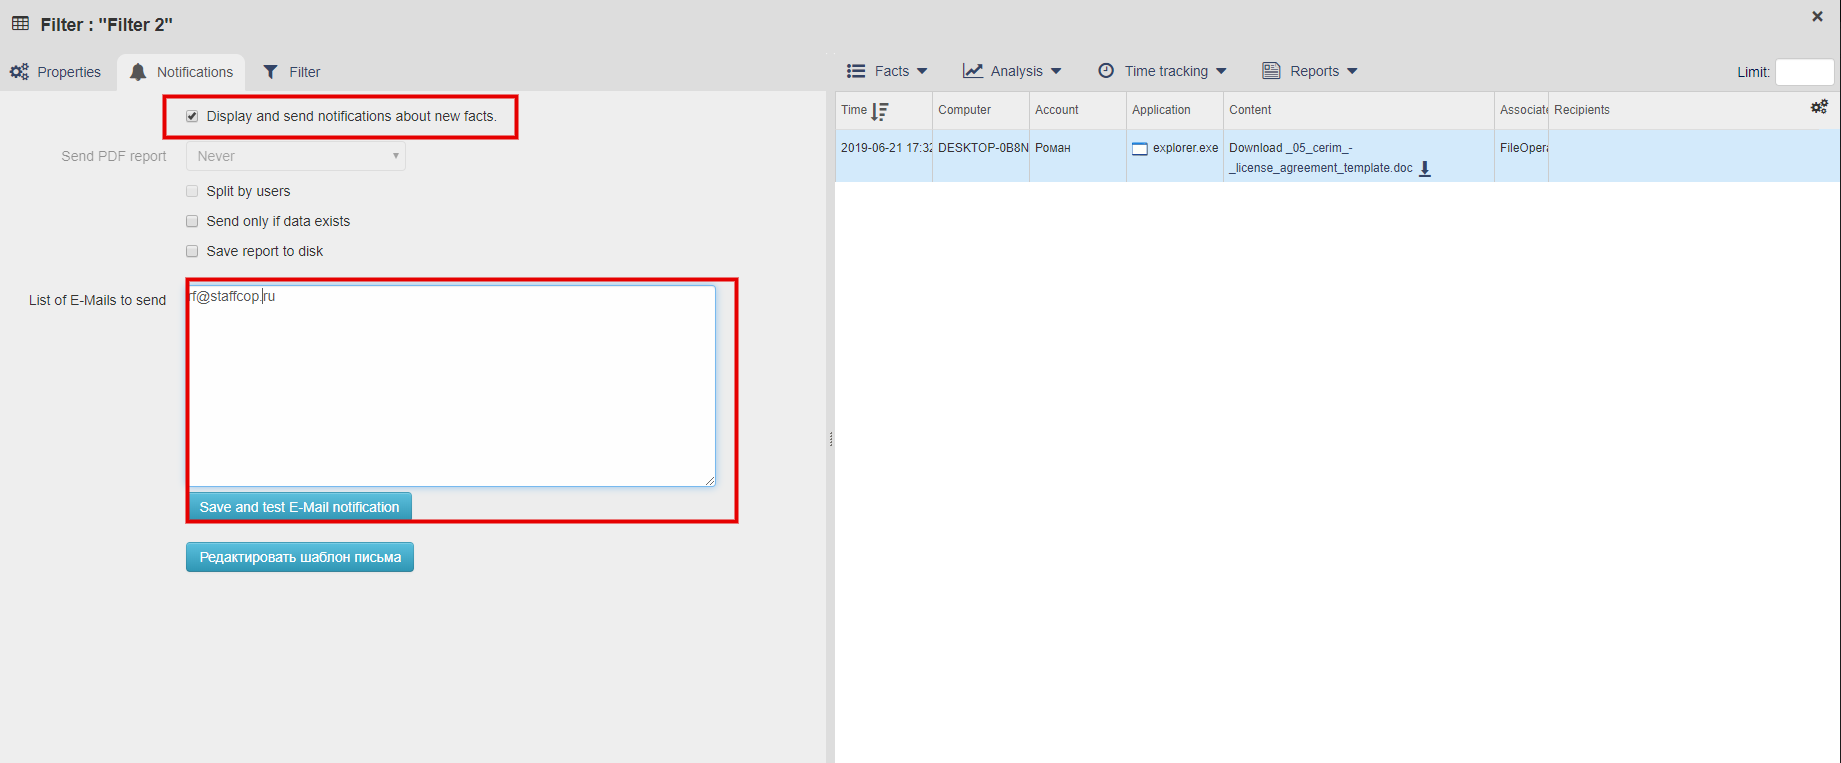Enable the Split by users checkbox
The image size is (1841, 763).
tap(192, 191)
